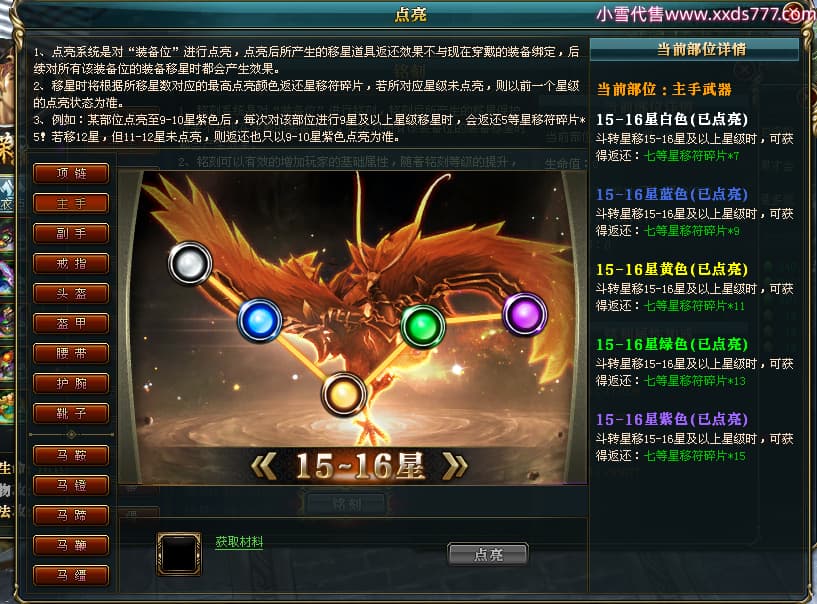The image size is (817, 604).
Task: Select the purple orb node
Action: (x=525, y=314)
